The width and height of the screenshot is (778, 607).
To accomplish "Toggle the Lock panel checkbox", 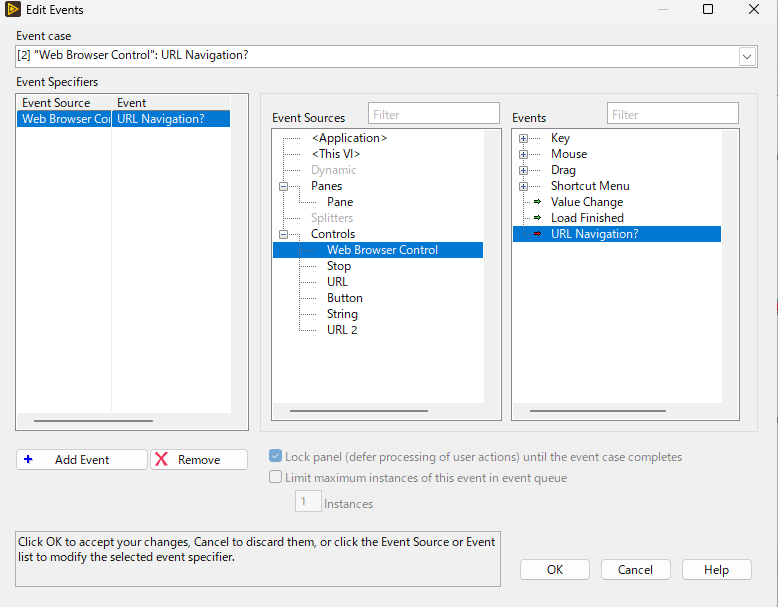I will 275,456.
